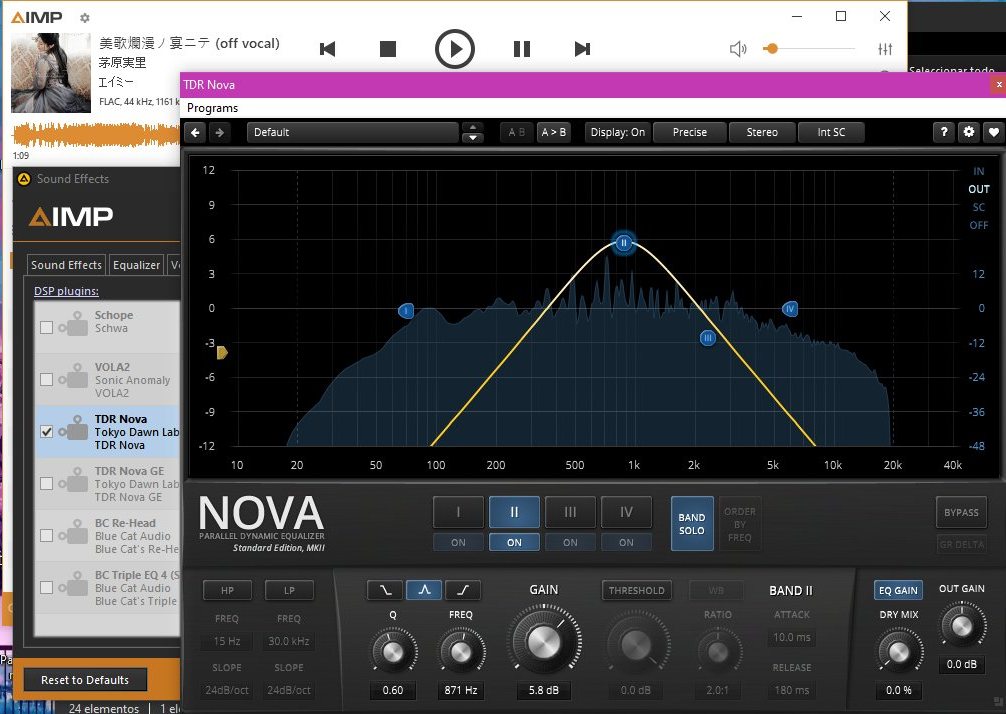Open Nova help question mark
The image size is (1006, 714).
(943, 132)
